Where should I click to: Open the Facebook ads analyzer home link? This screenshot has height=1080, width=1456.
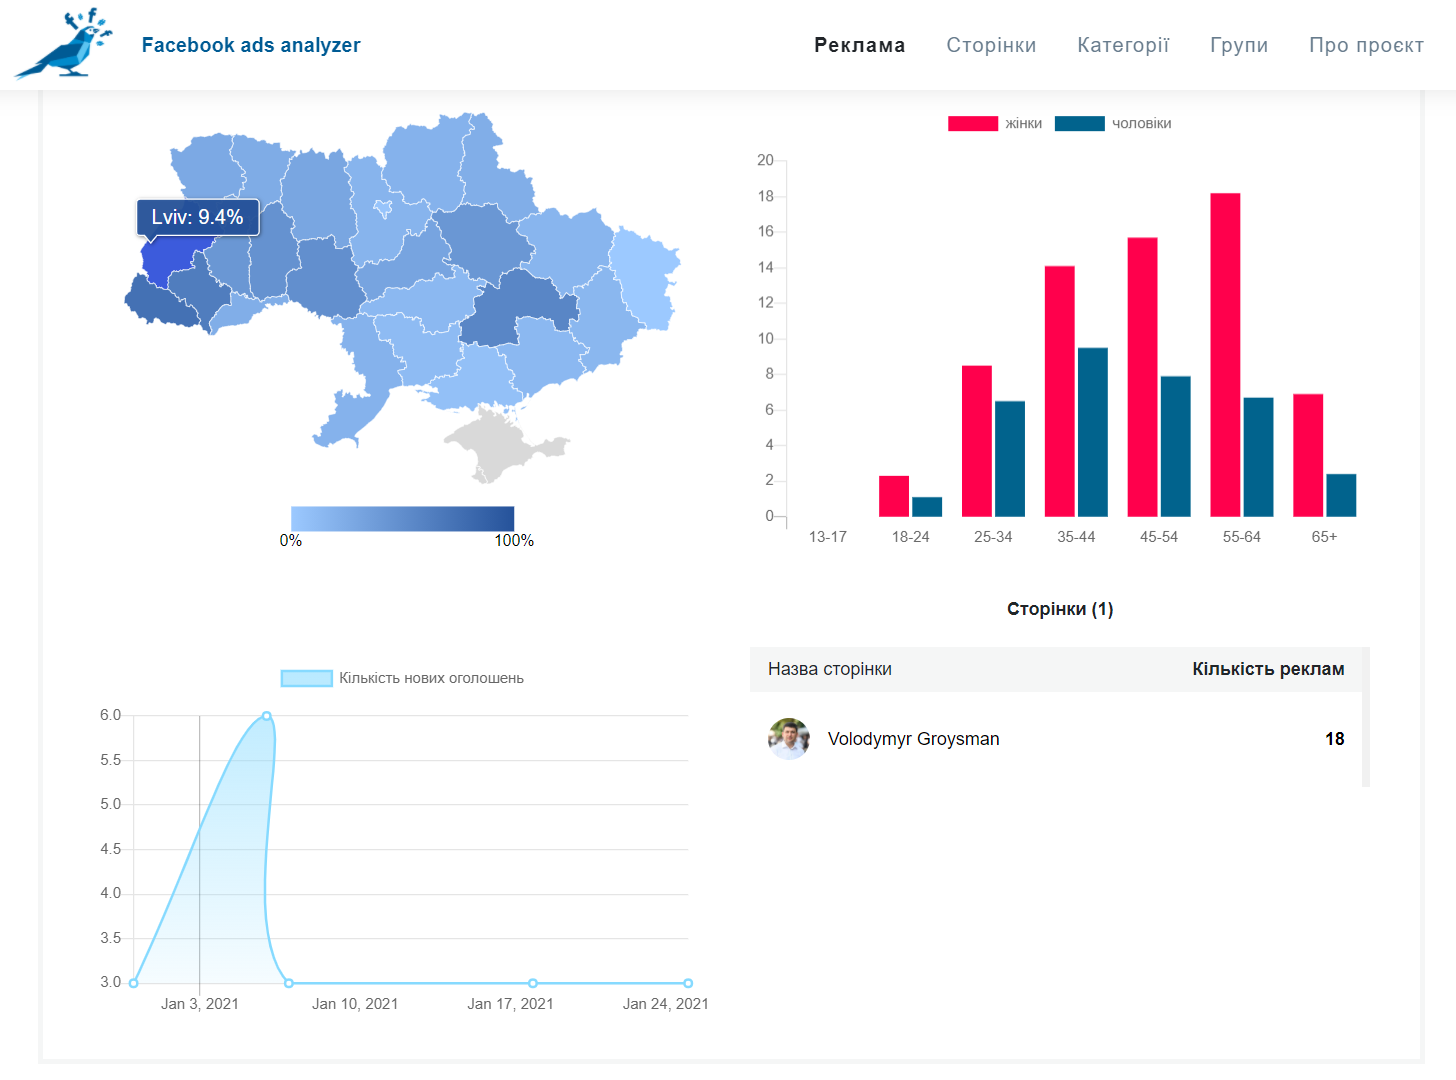251,45
